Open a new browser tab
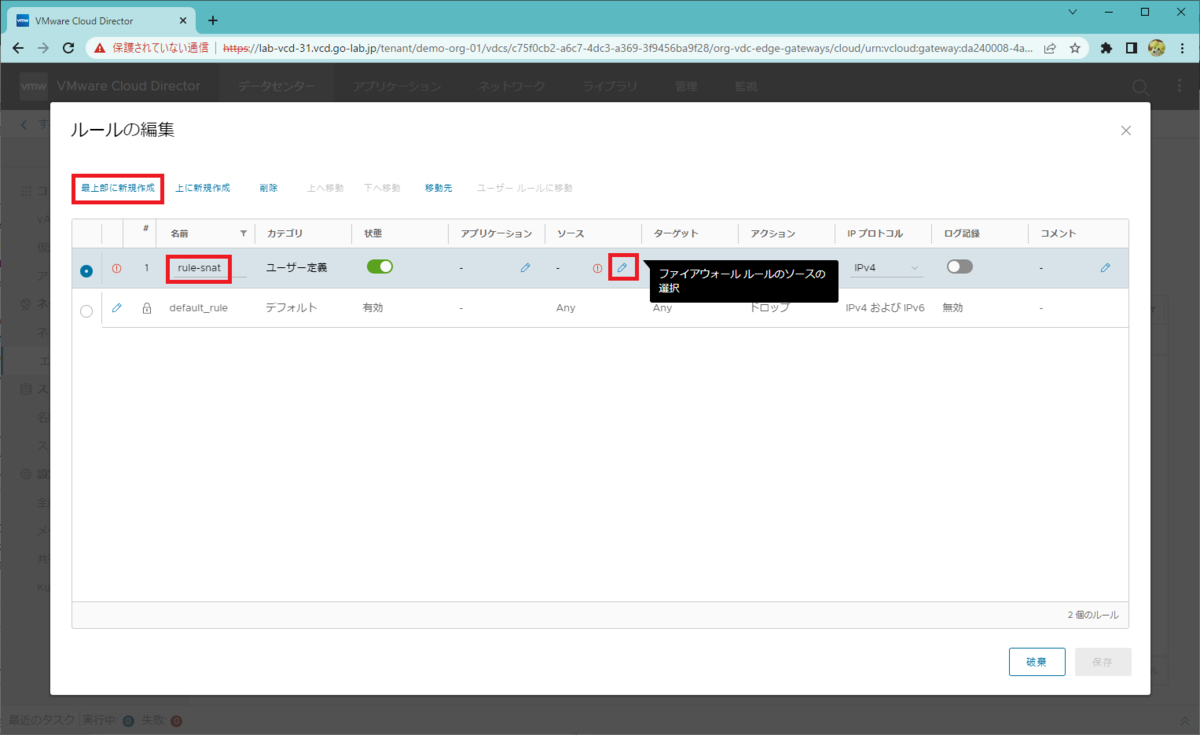1200x735 pixels. (x=213, y=20)
